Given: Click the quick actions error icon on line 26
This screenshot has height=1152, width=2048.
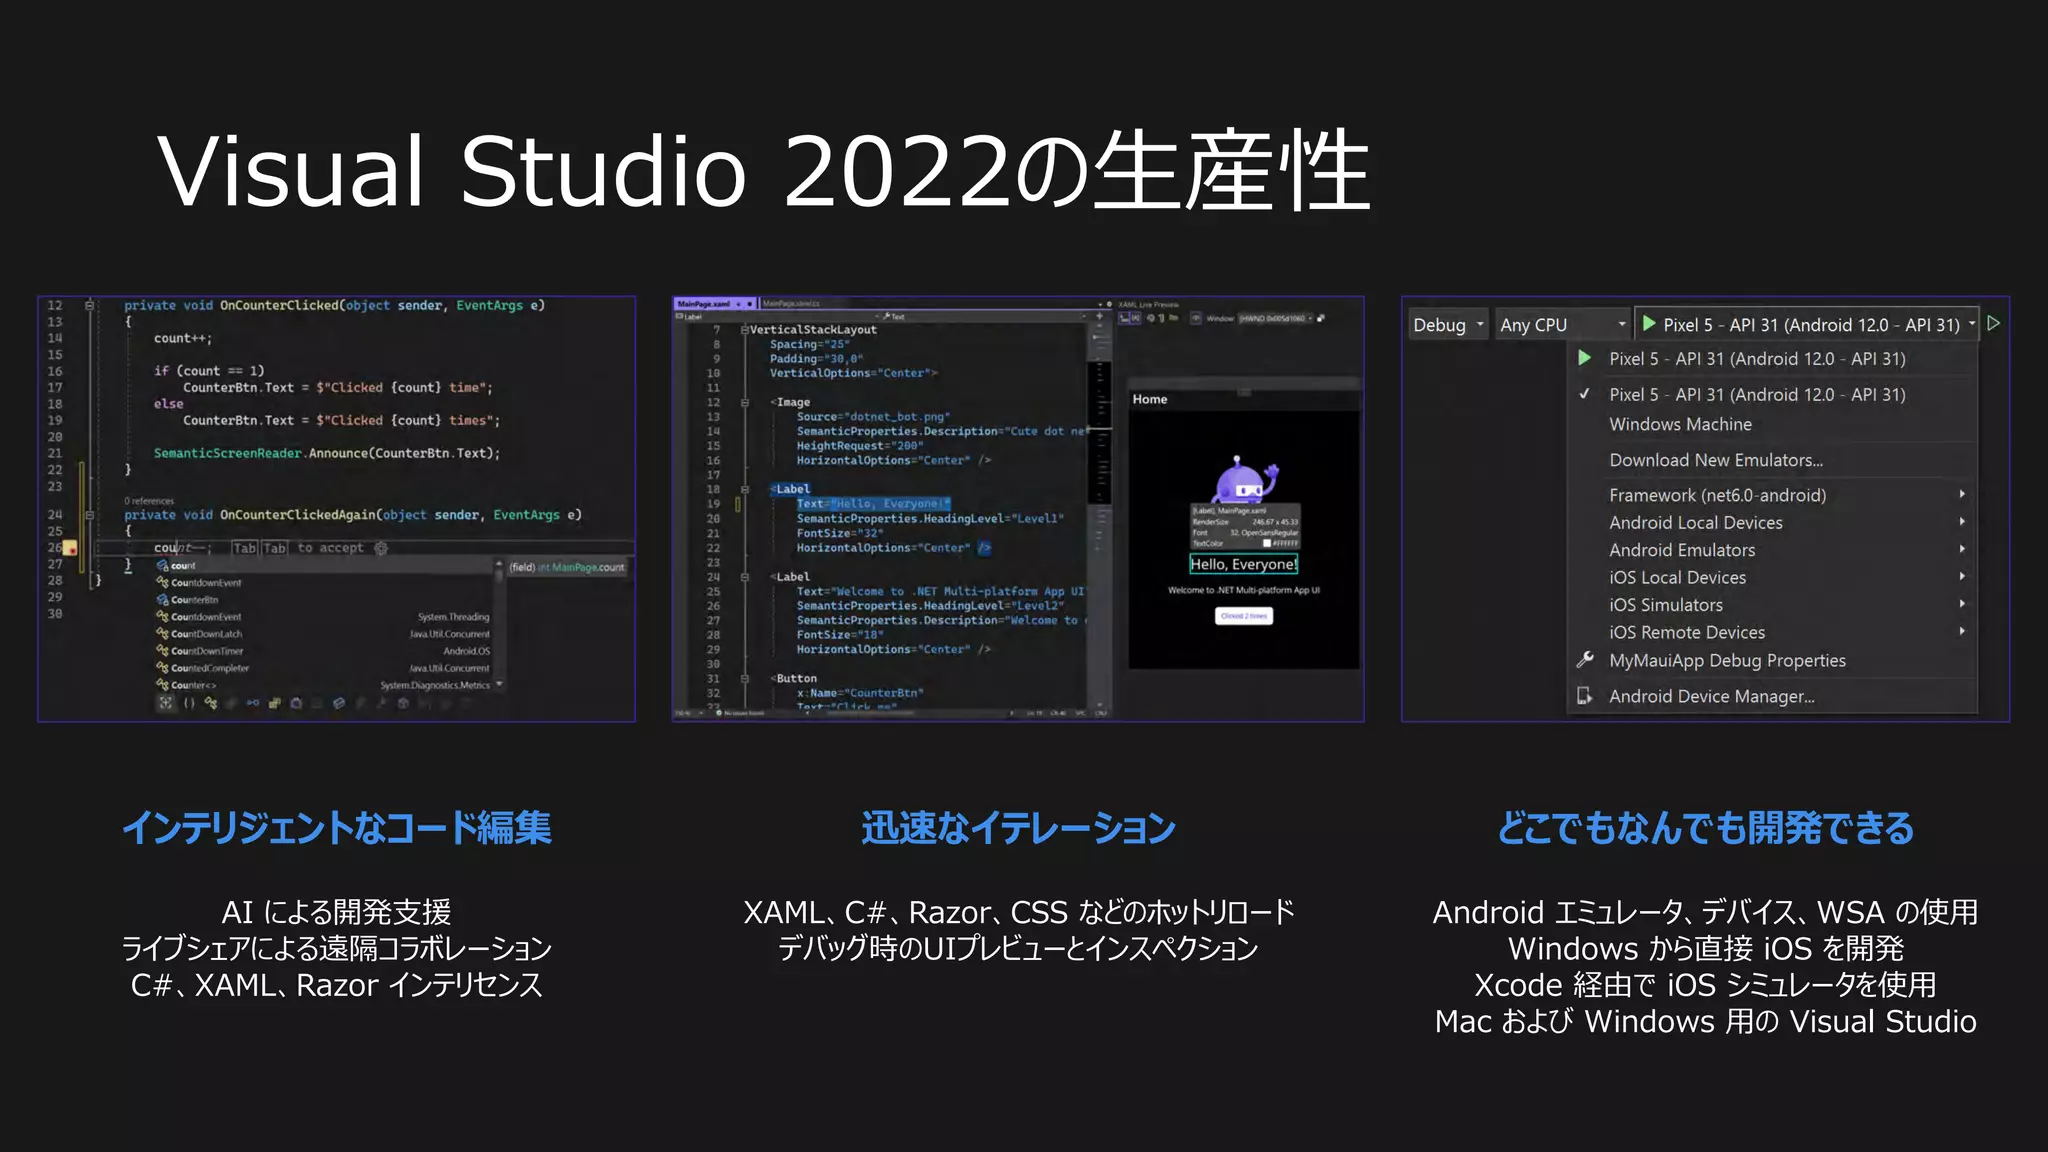Looking at the screenshot, I should point(70,548).
